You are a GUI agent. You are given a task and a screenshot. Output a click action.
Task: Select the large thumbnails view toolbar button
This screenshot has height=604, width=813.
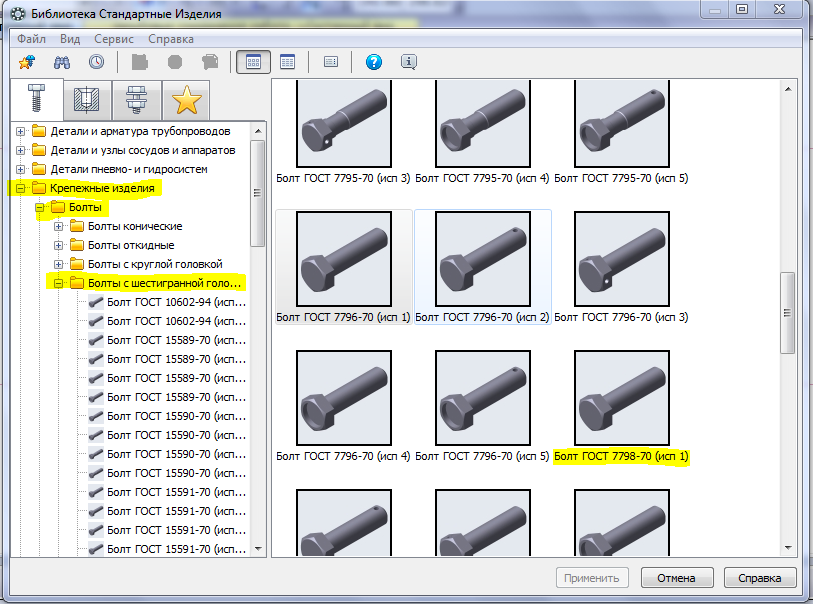tap(254, 62)
